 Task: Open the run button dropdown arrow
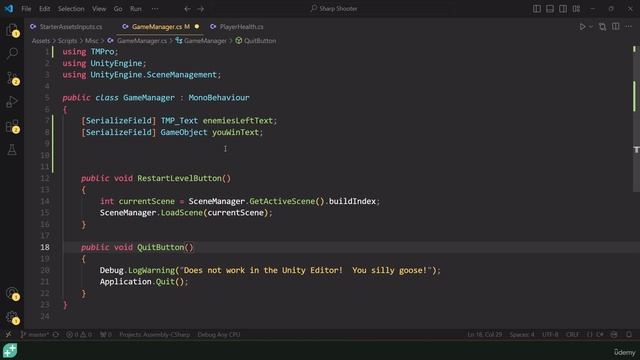tap(591, 27)
